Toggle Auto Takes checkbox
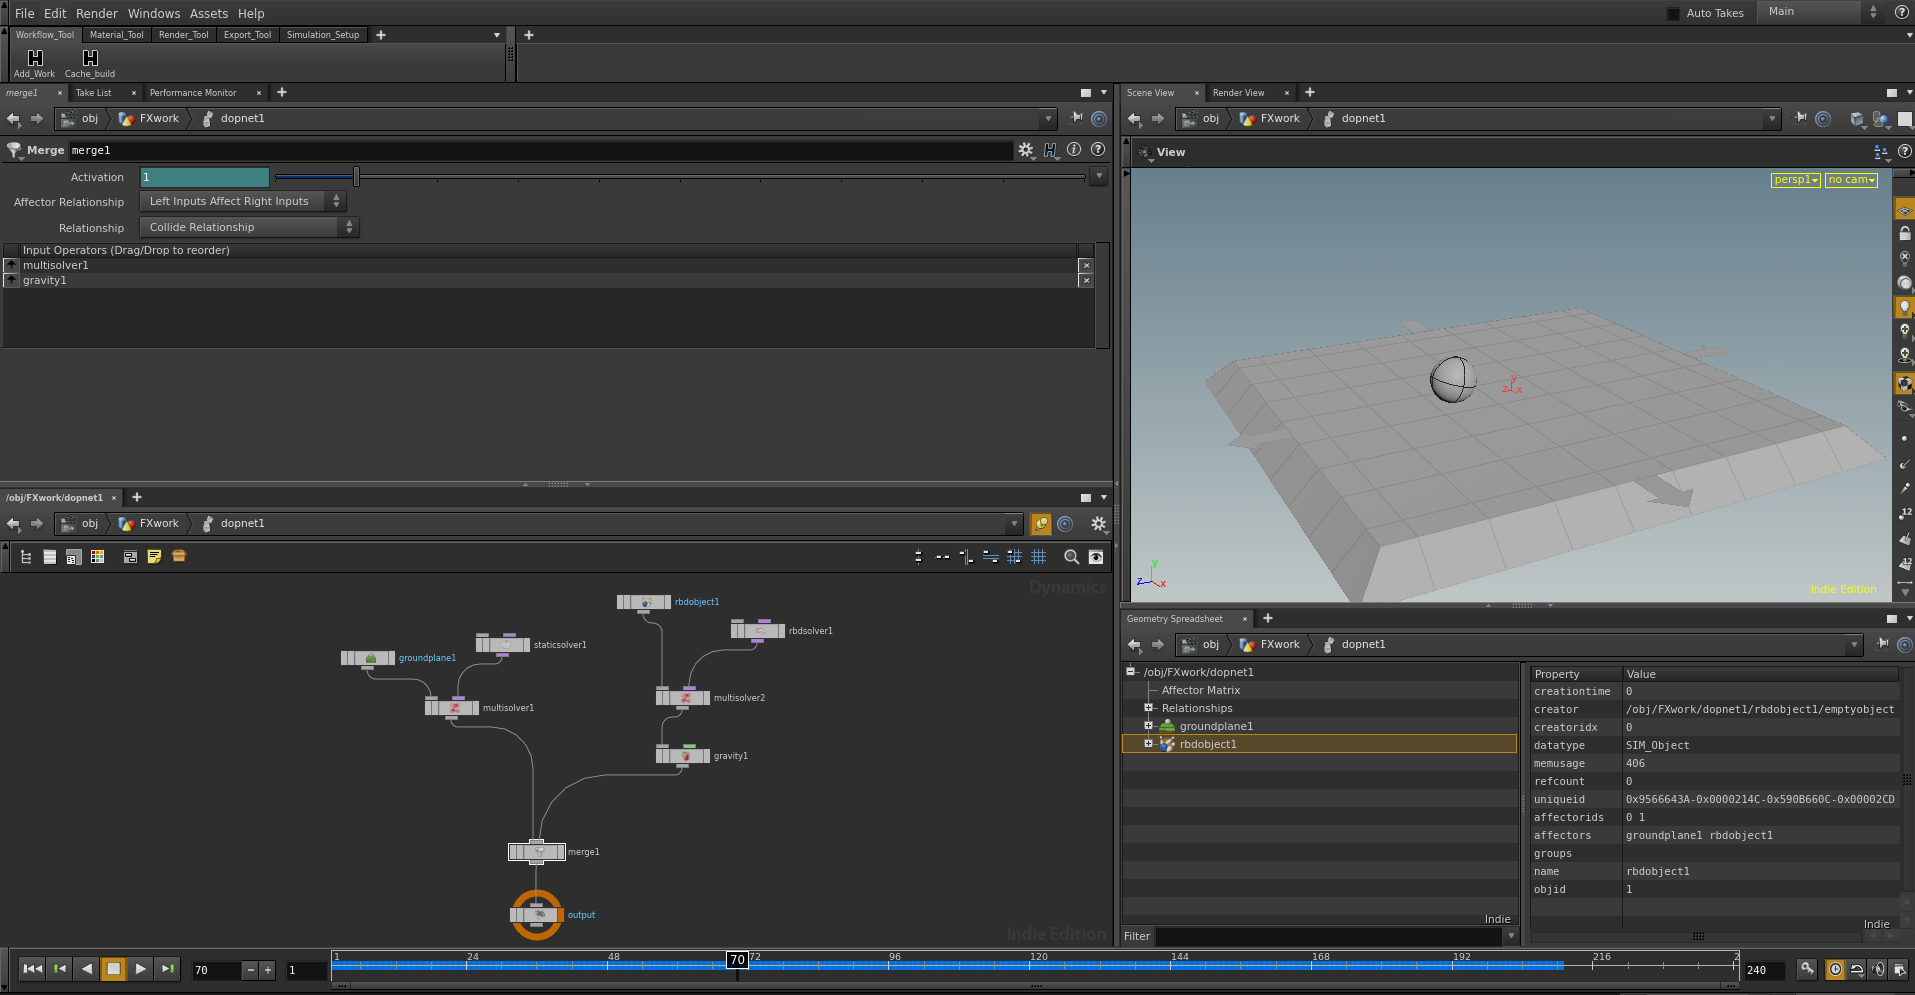This screenshot has width=1915, height=995. [1674, 13]
